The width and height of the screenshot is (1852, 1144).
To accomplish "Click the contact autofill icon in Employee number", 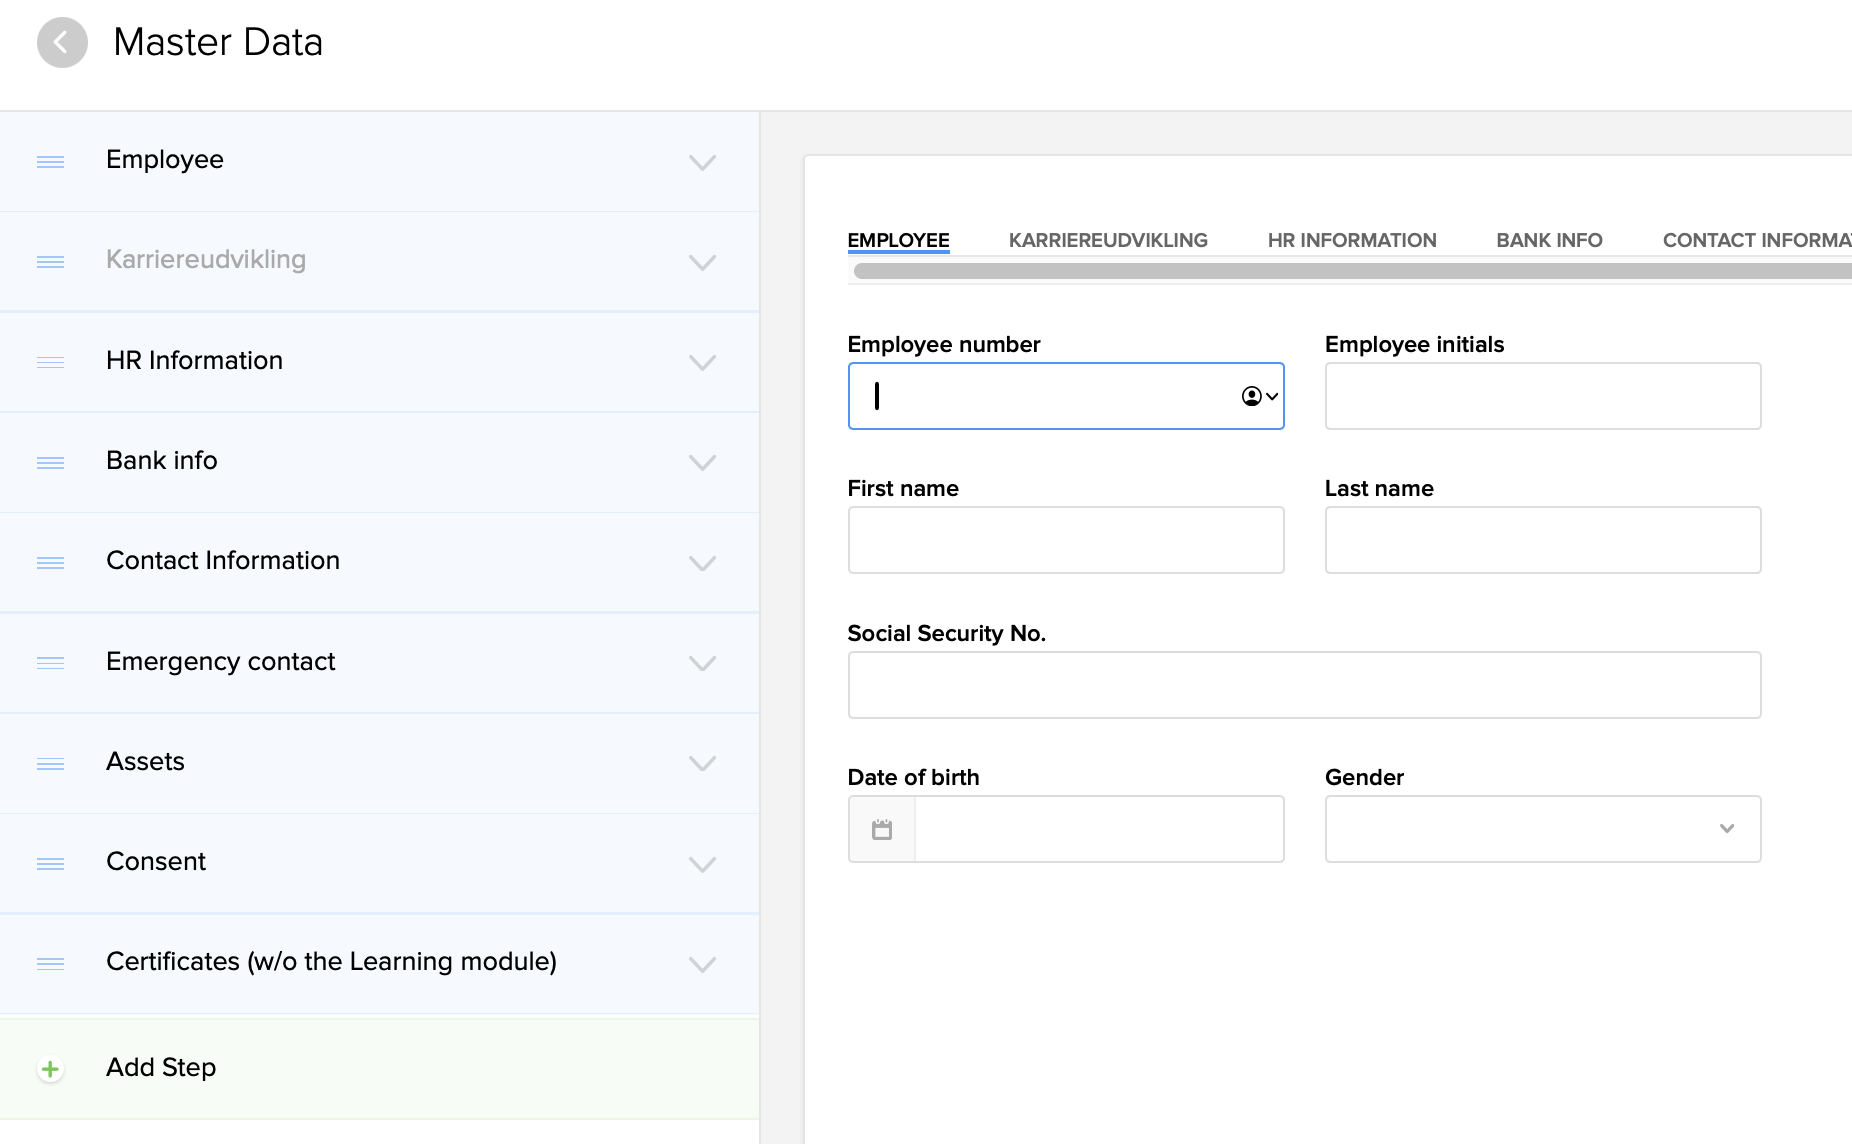I will (x=1258, y=396).
